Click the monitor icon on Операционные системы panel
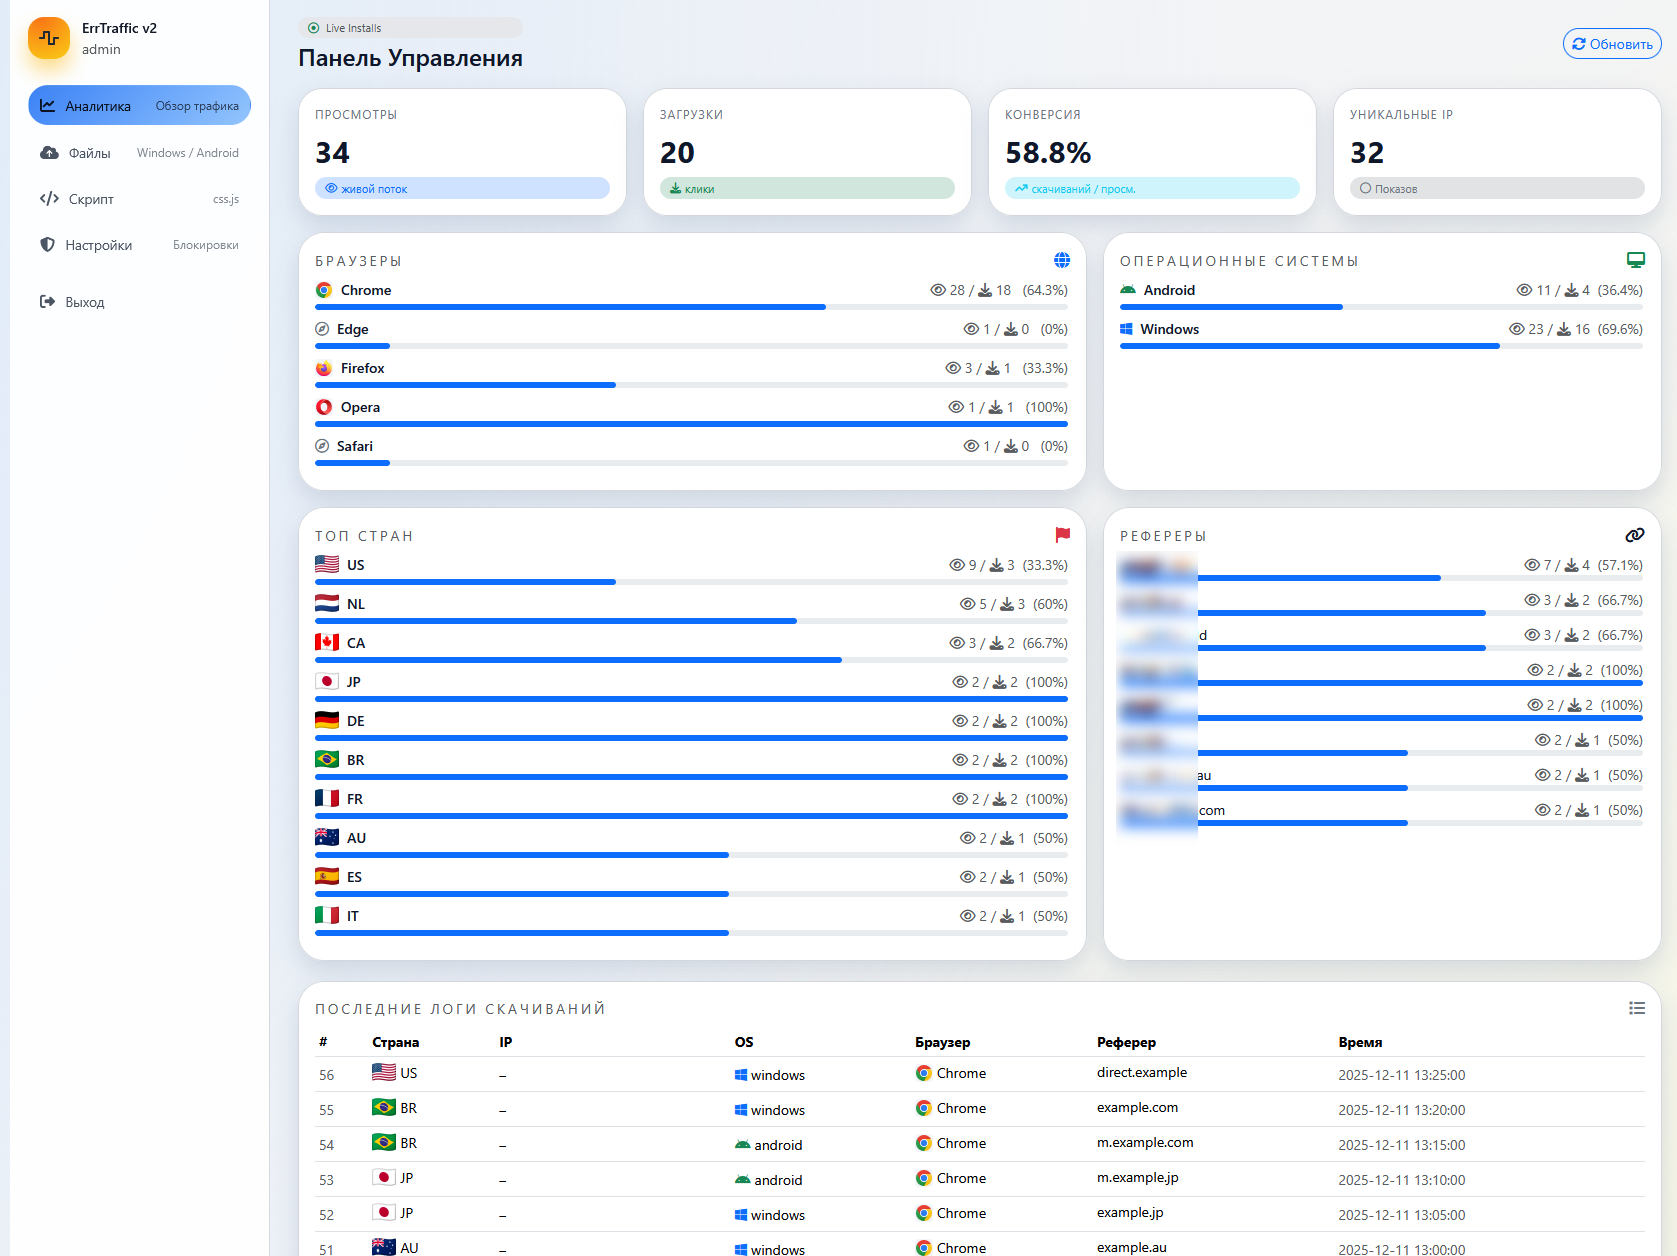Screen dimensions: 1677x1256 tap(1636, 259)
